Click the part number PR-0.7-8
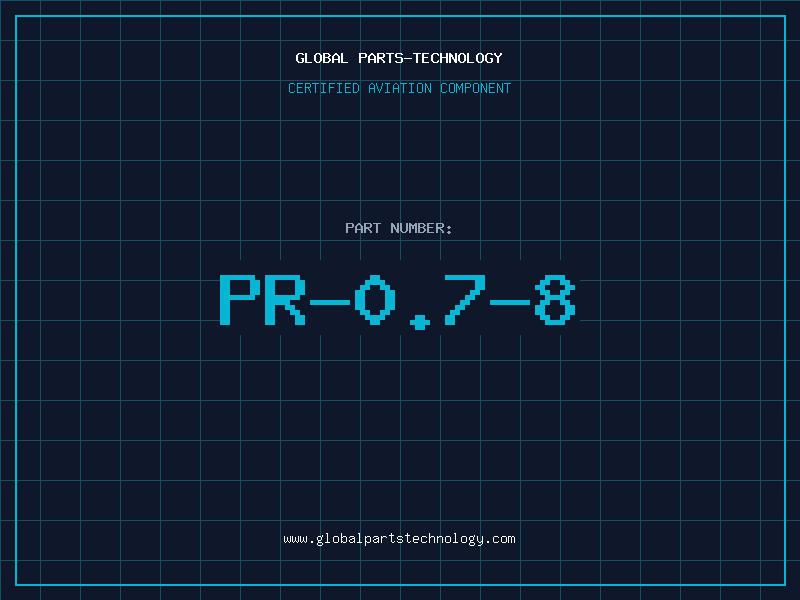This screenshot has width=800, height=600. pyautogui.click(x=398, y=302)
